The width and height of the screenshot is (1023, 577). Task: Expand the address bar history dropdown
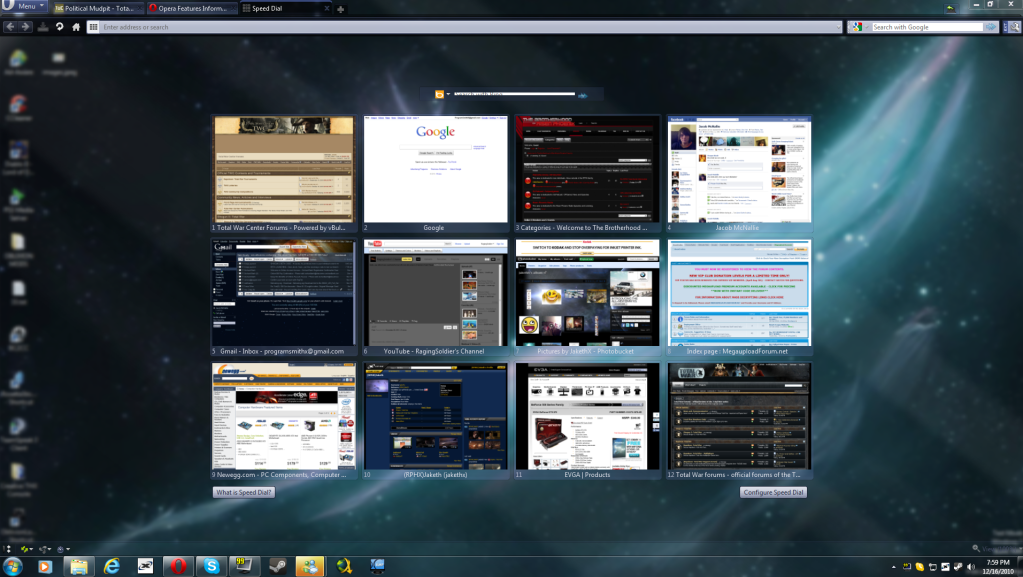(838, 27)
